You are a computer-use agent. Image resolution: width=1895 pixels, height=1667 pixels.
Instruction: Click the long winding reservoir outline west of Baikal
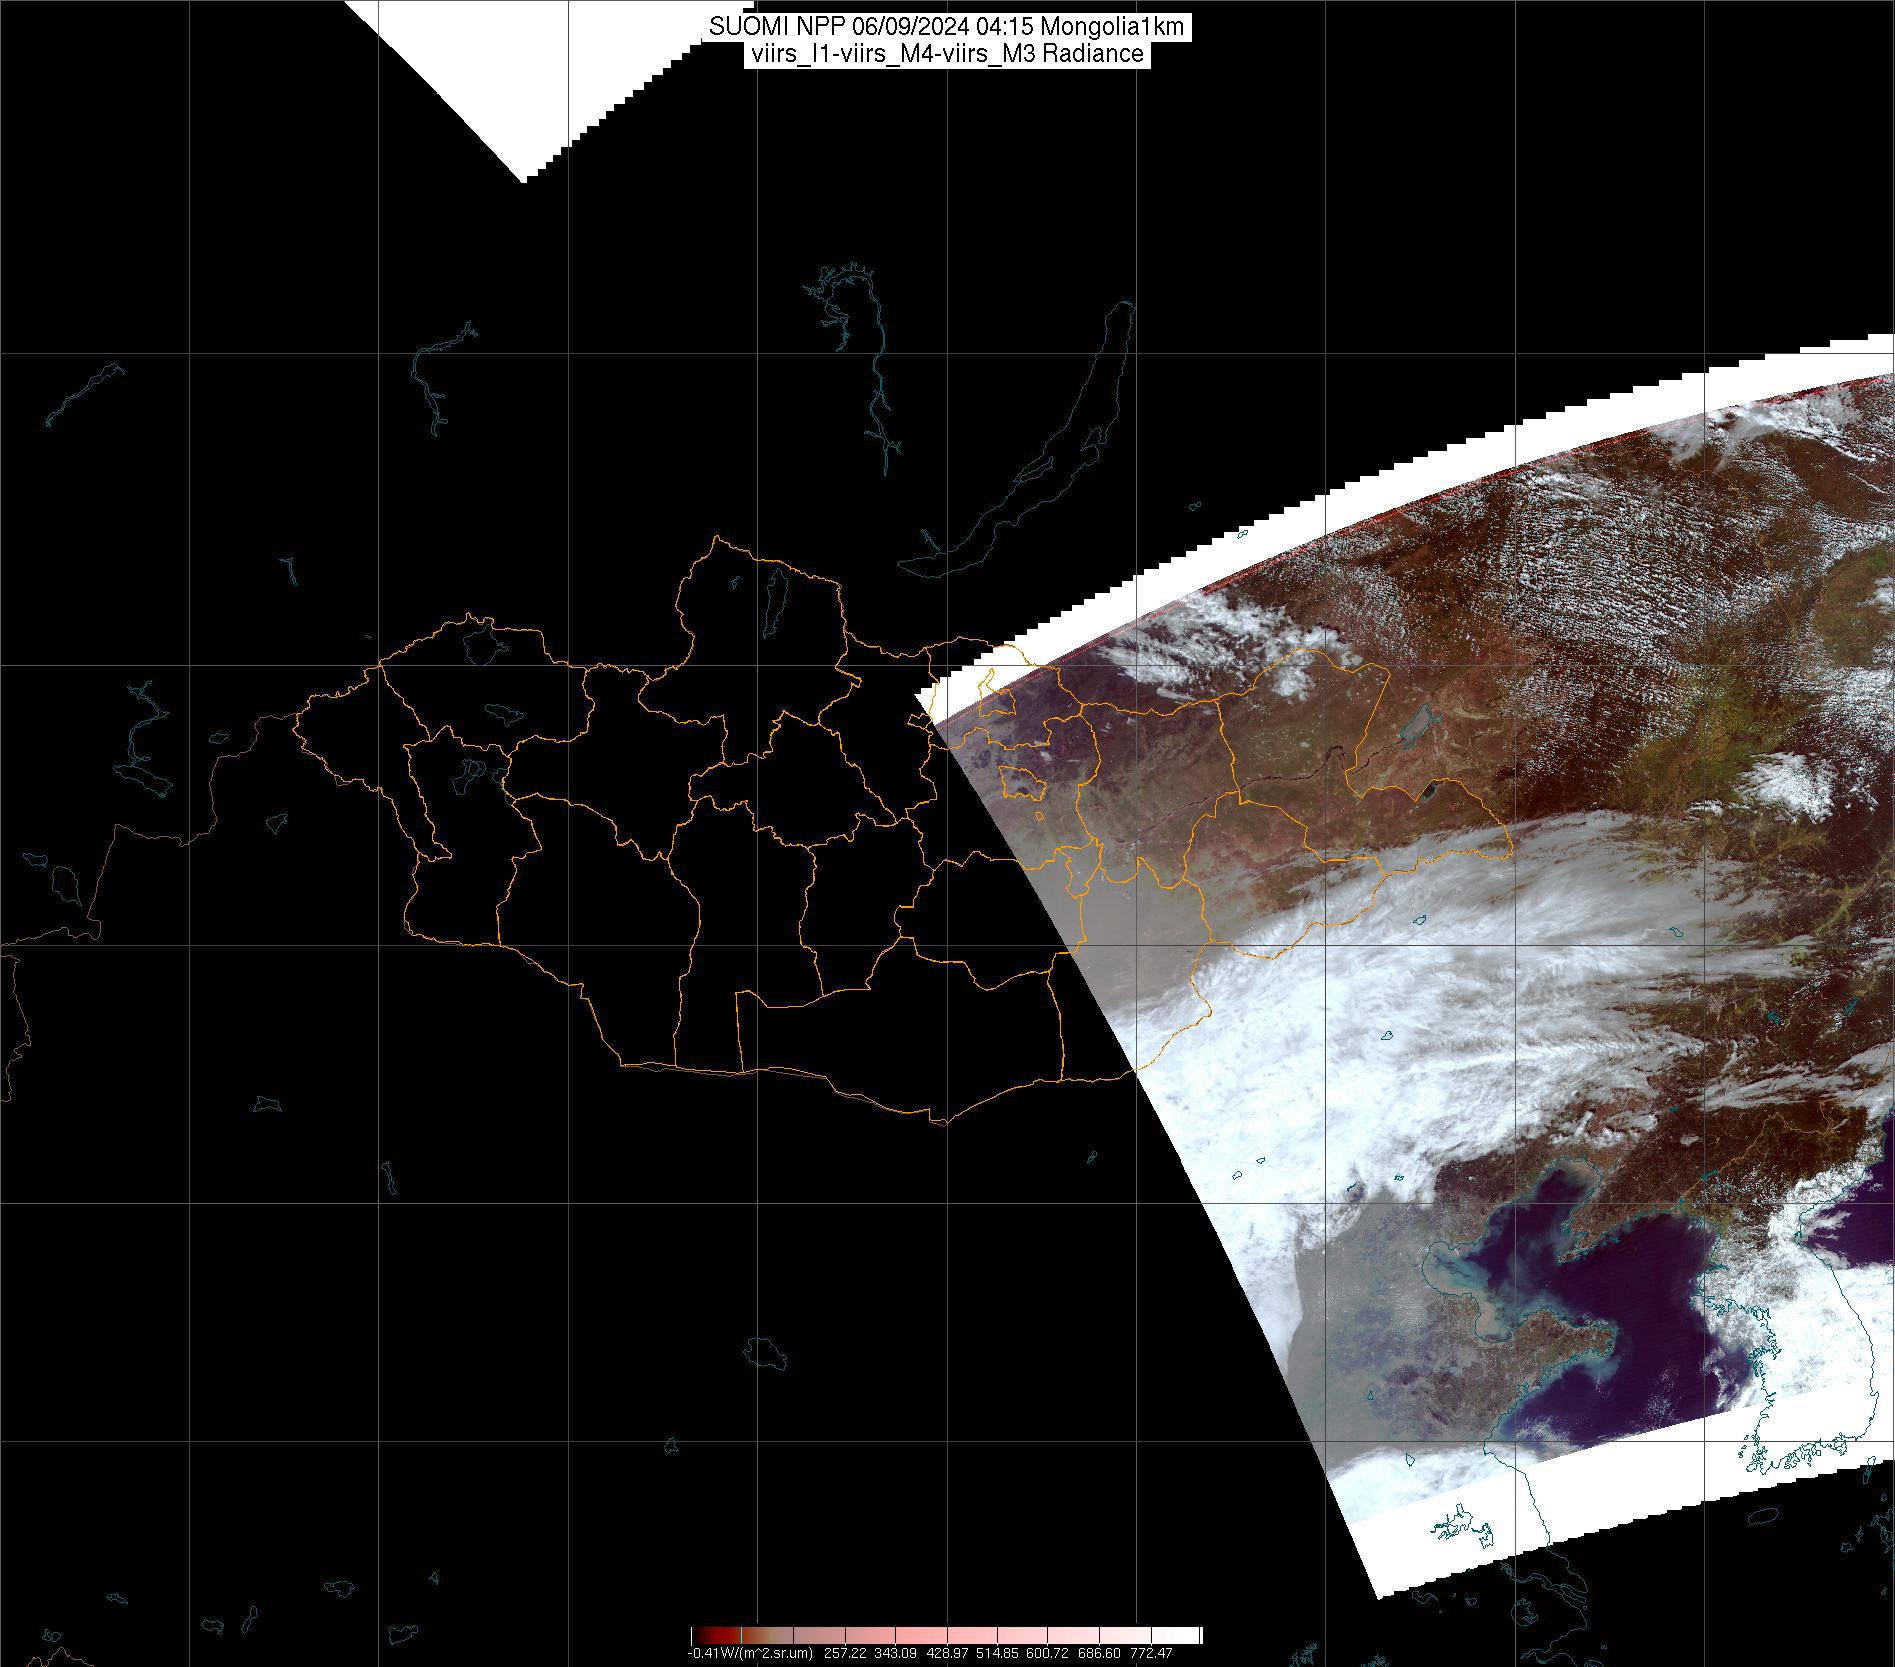pos(875,380)
